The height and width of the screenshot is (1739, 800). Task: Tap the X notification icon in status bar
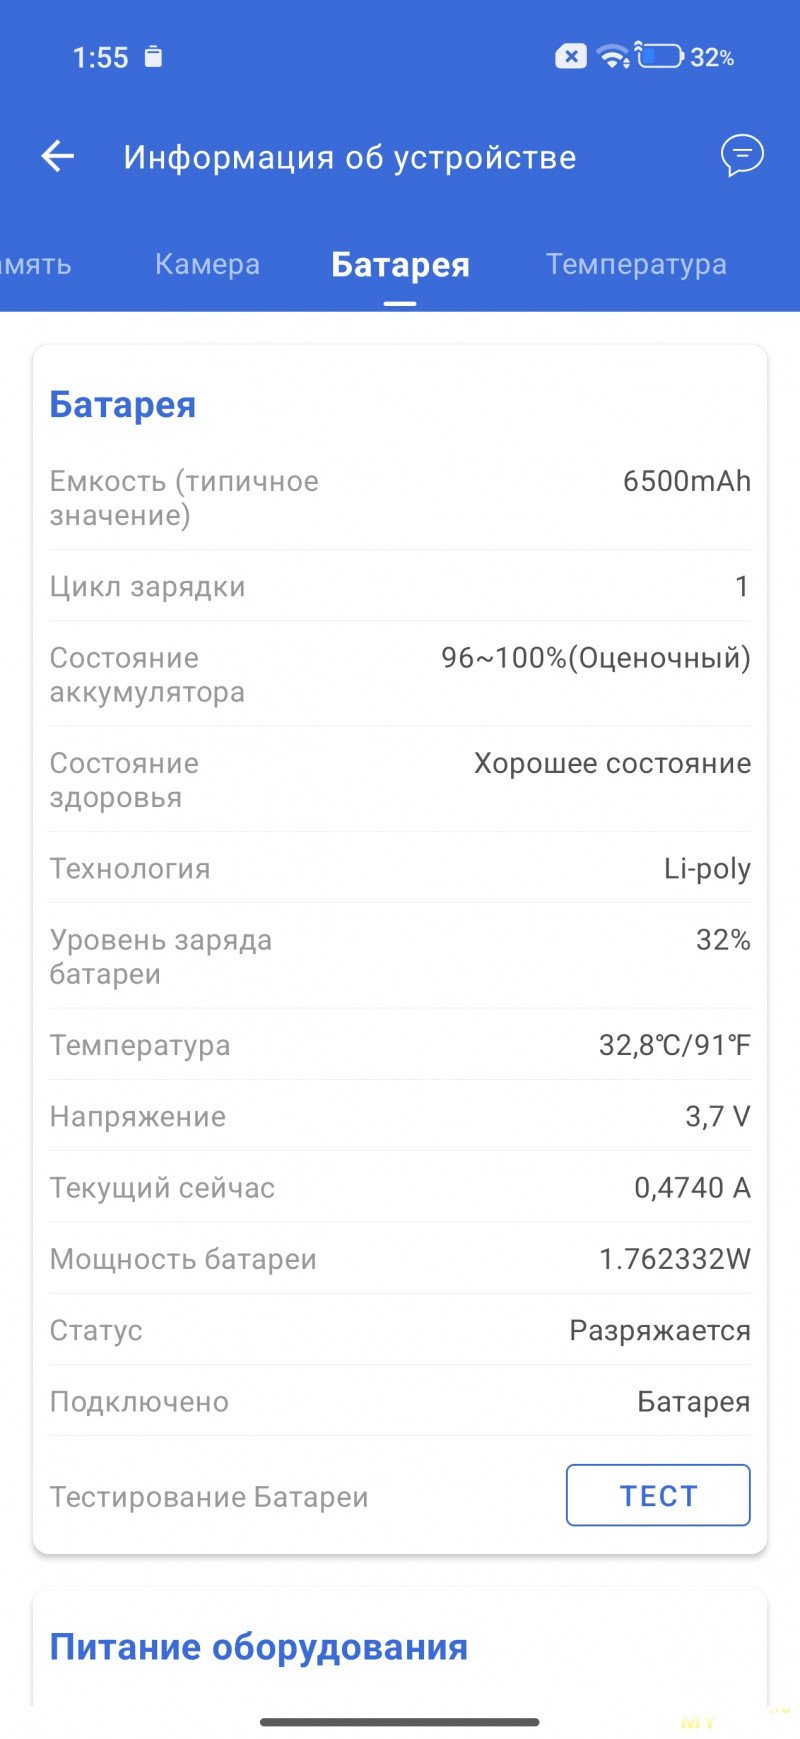coord(571,57)
